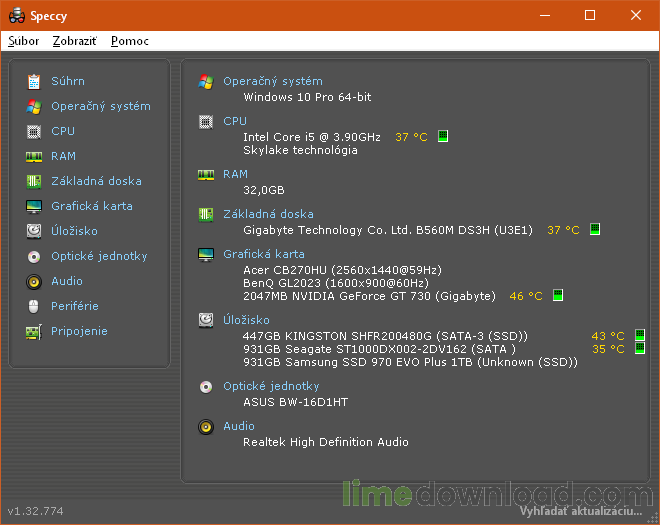Image resolution: width=660 pixels, height=525 pixels.
Task: Click the RAM module icon in sidebar
Action: click(x=33, y=156)
